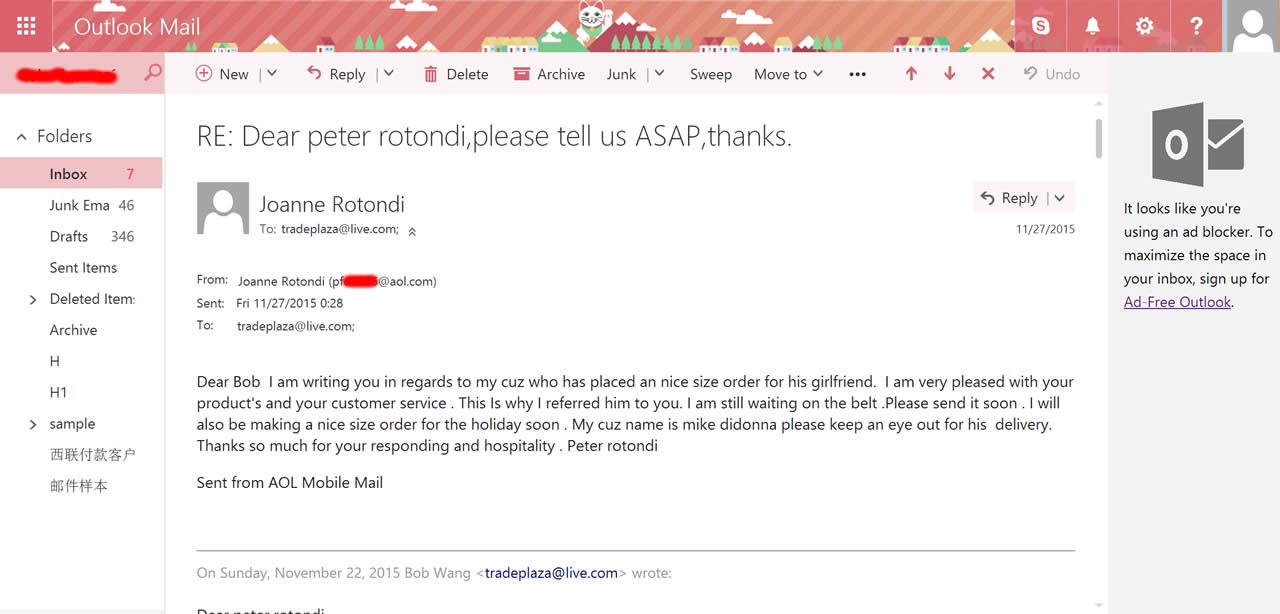Close the message with the red X
Image resolution: width=1280 pixels, height=614 pixels.
coord(988,74)
